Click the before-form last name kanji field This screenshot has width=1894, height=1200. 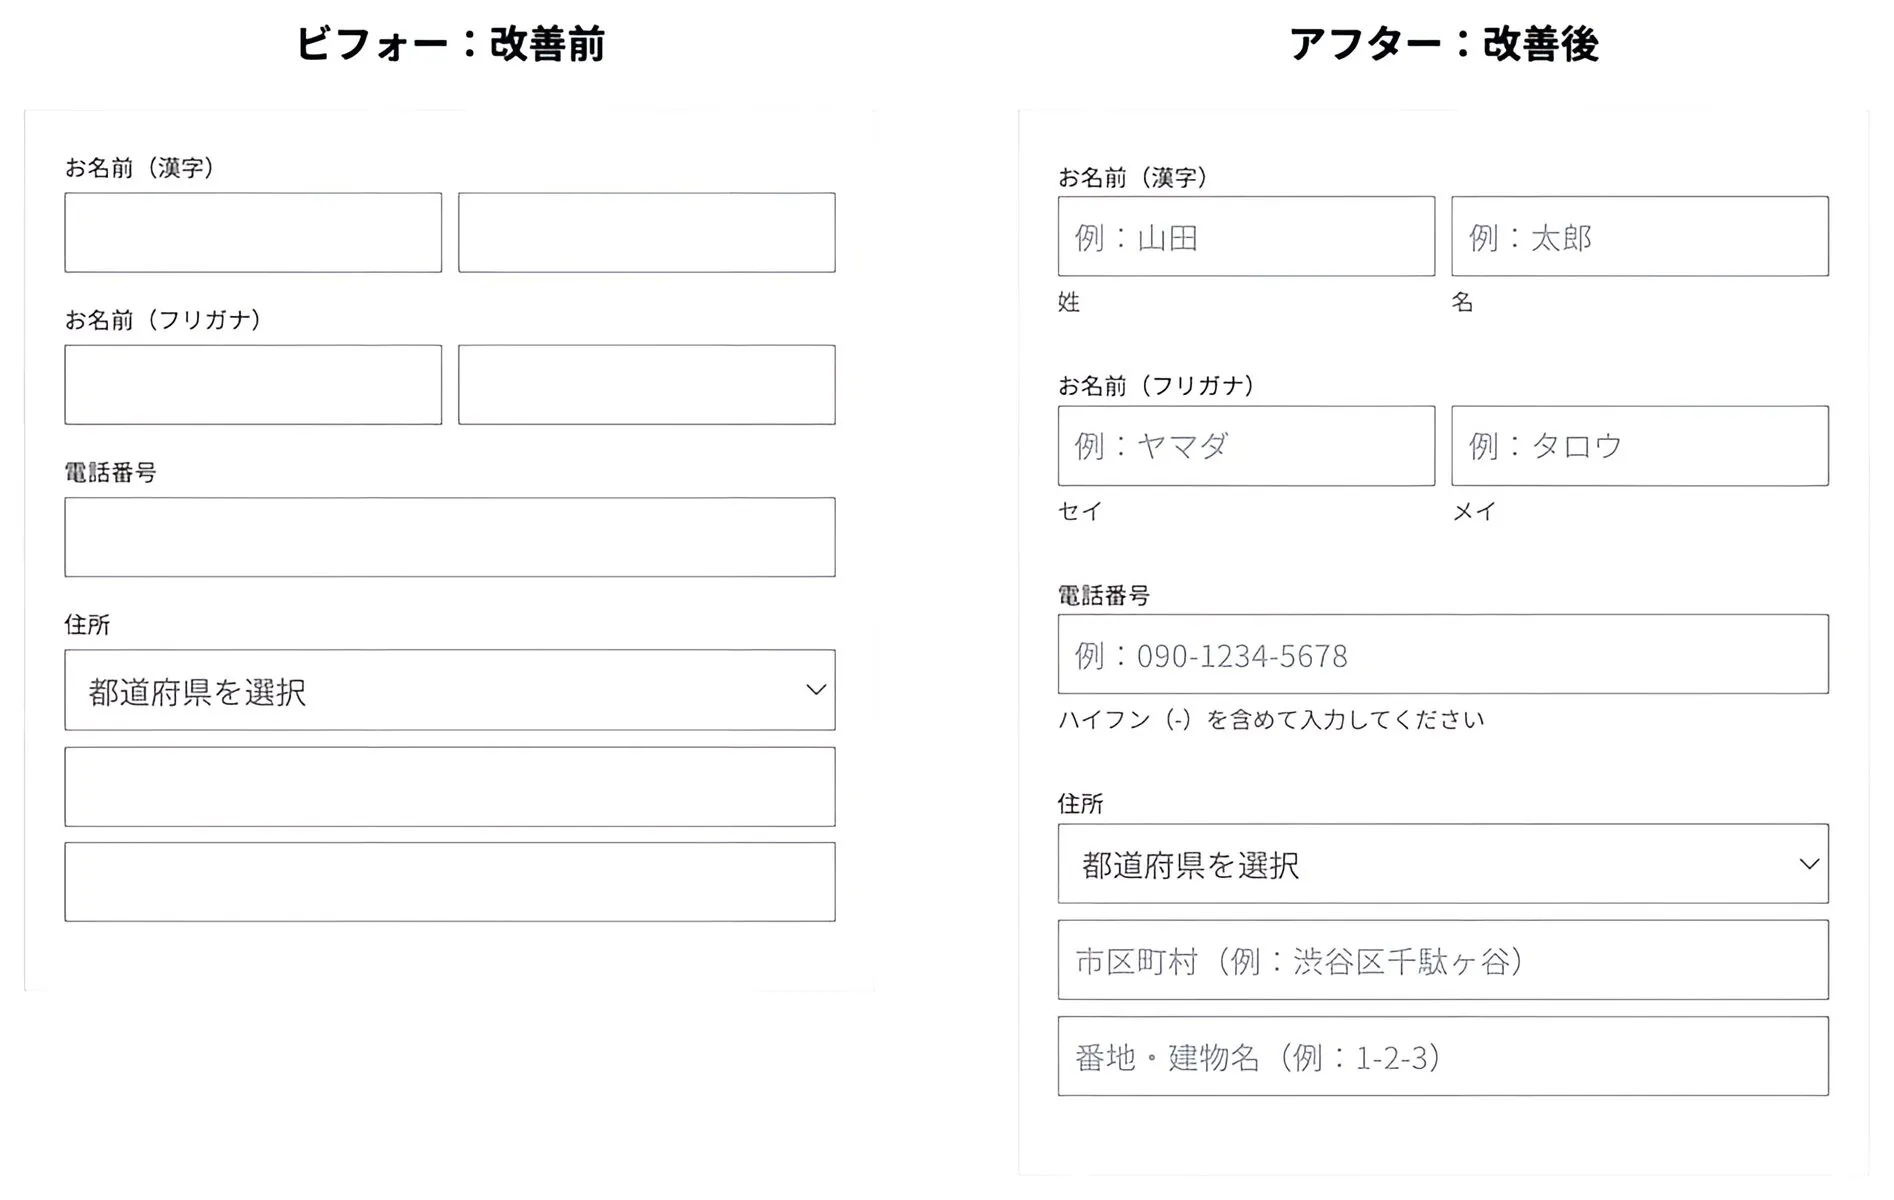point(253,232)
